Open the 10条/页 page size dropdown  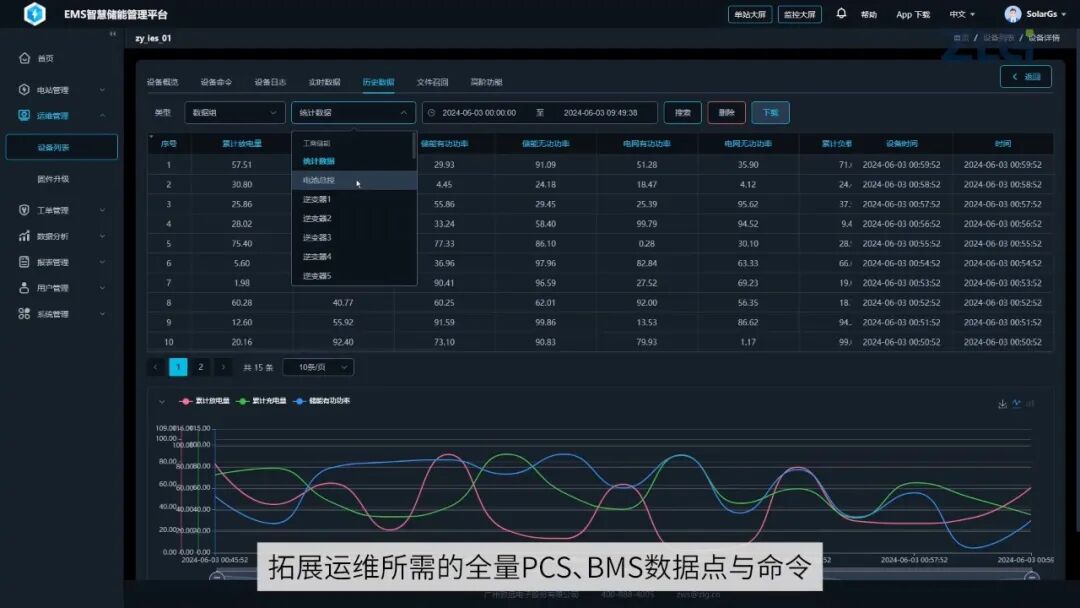coord(318,367)
